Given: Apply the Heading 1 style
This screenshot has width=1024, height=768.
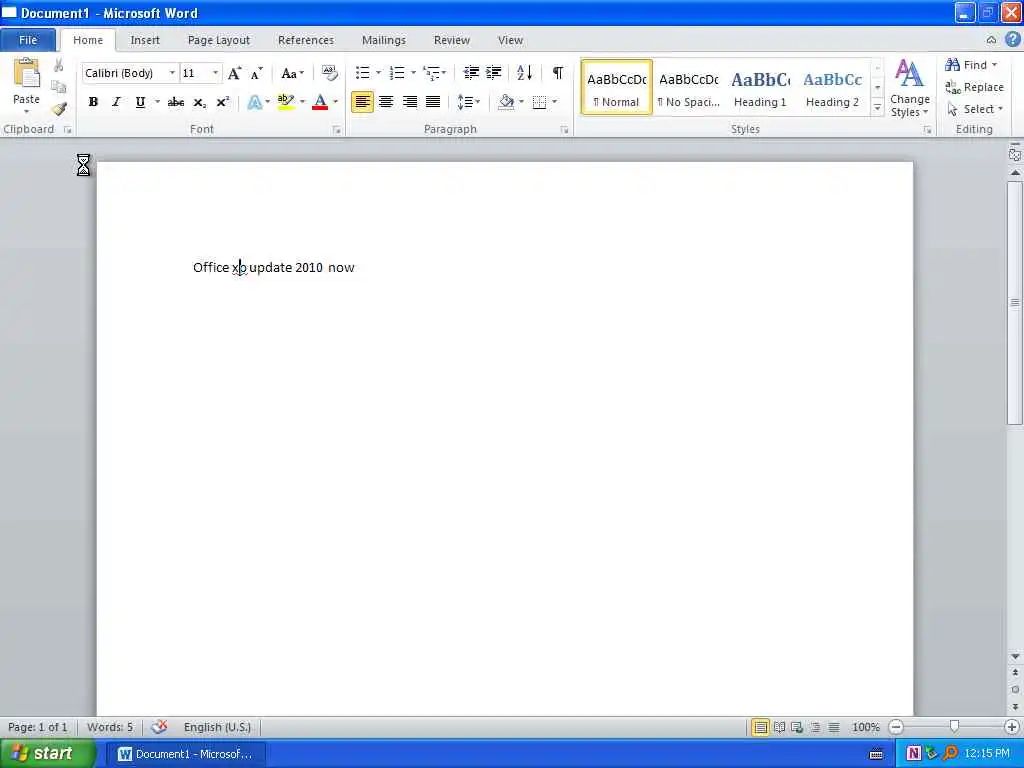Looking at the screenshot, I should click(x=760, y=88).
